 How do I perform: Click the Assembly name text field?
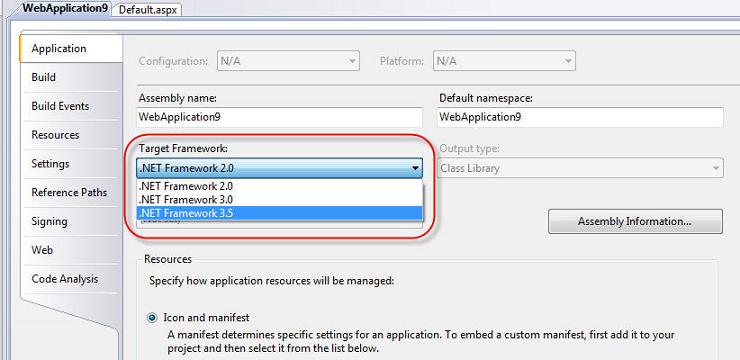pyautogui.click(x=280, y=117)
